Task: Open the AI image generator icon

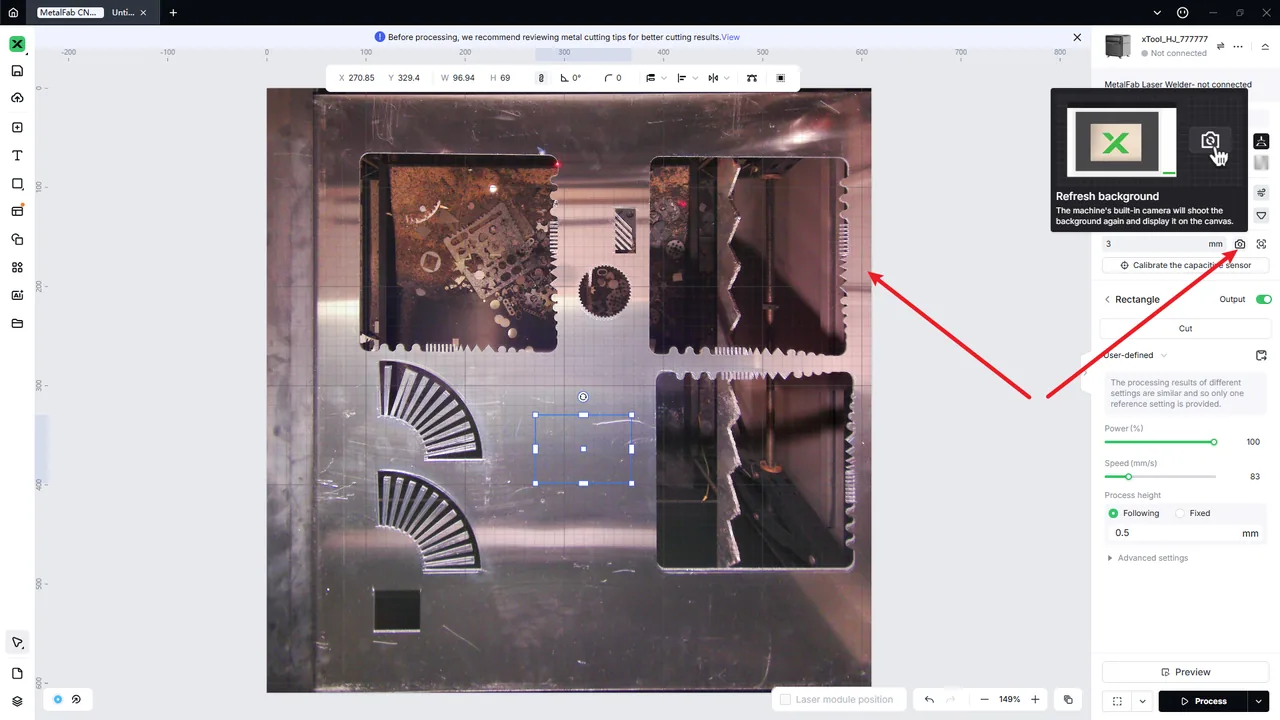Action: point(17,295)
